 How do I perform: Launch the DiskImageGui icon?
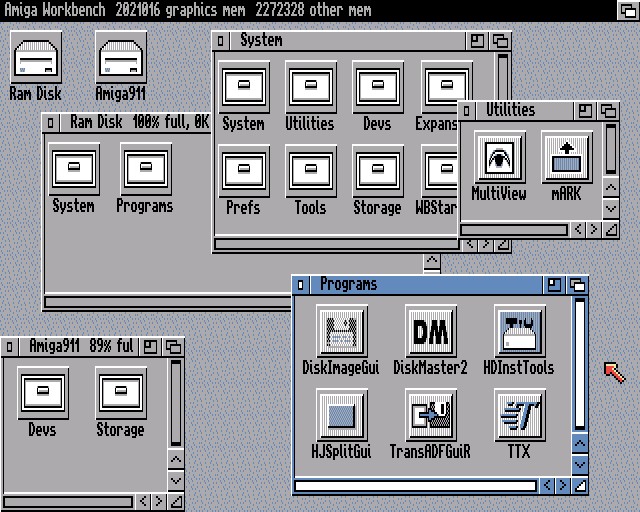tap(341, 331)
